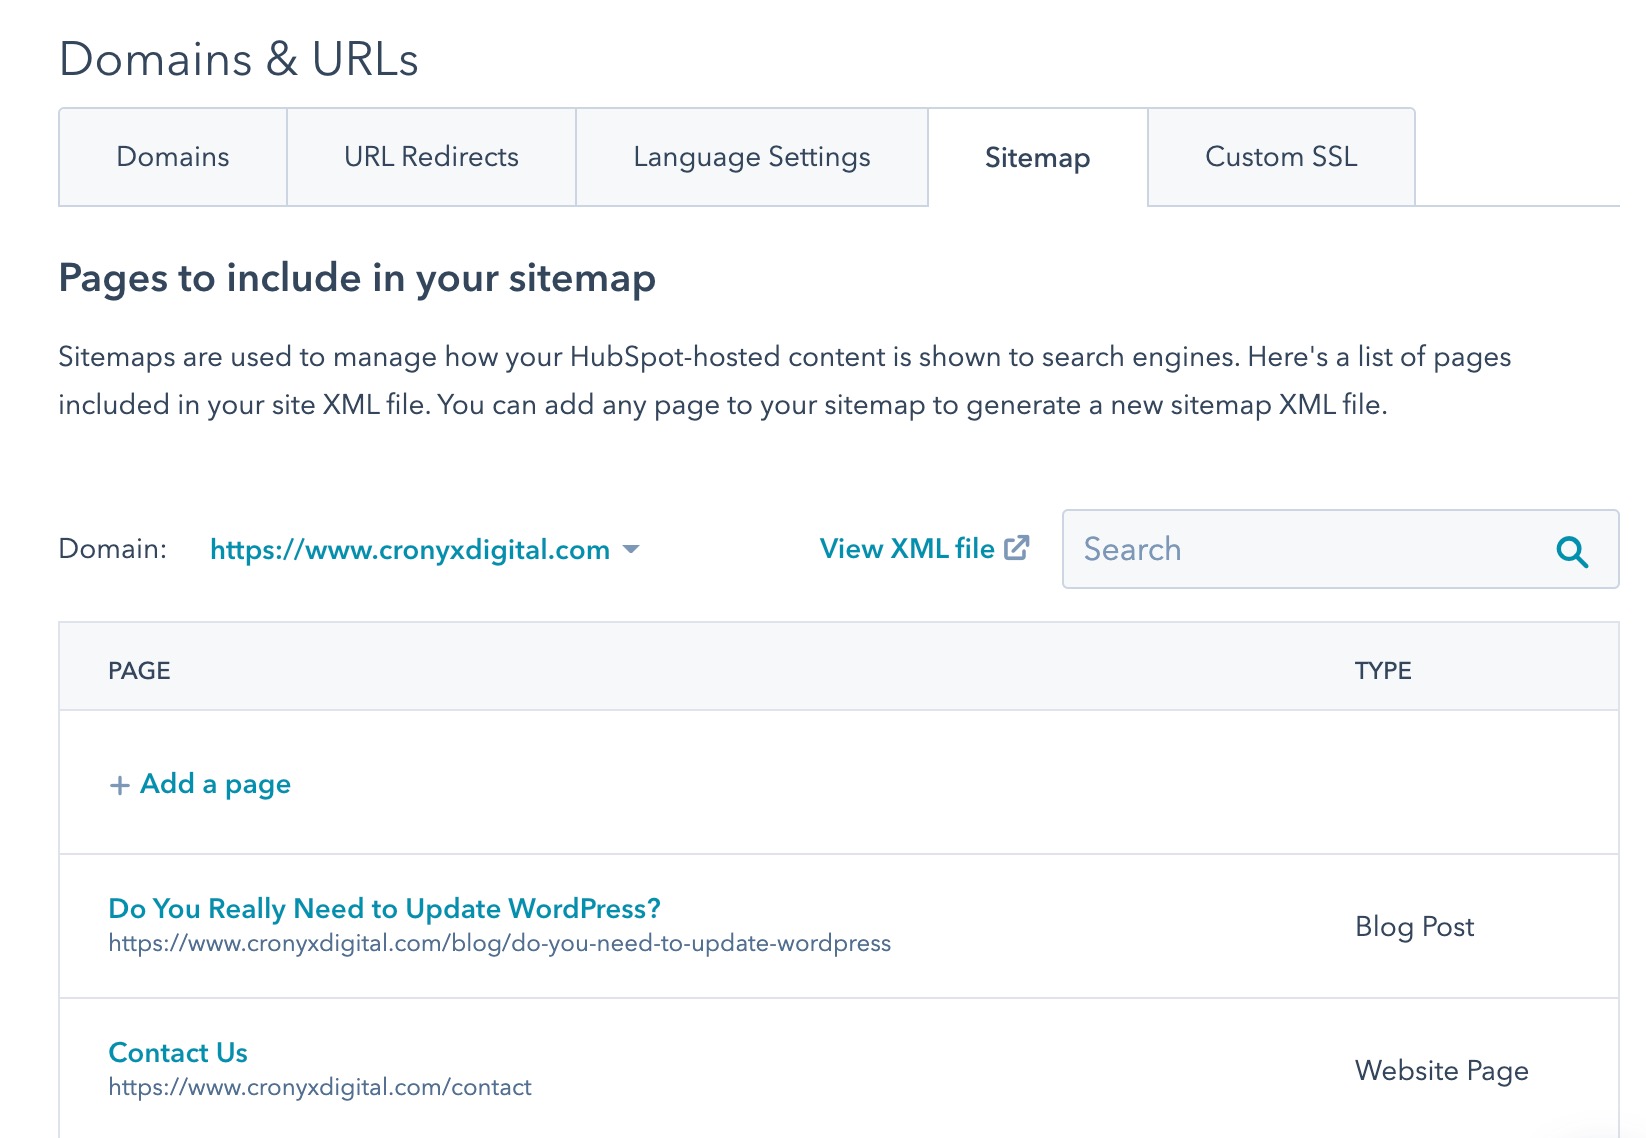Click the View XML file link
Viewport: 1646px width, 1138px height.
click(906, 549)
